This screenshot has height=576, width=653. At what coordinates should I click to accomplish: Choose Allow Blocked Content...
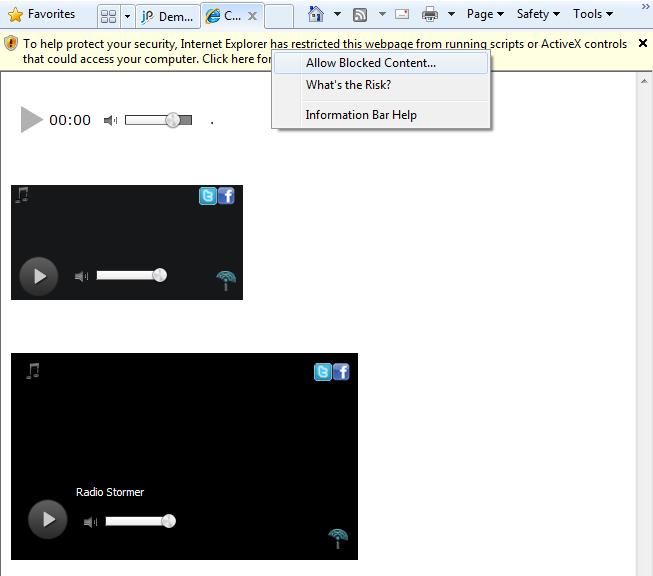point(381,63)
